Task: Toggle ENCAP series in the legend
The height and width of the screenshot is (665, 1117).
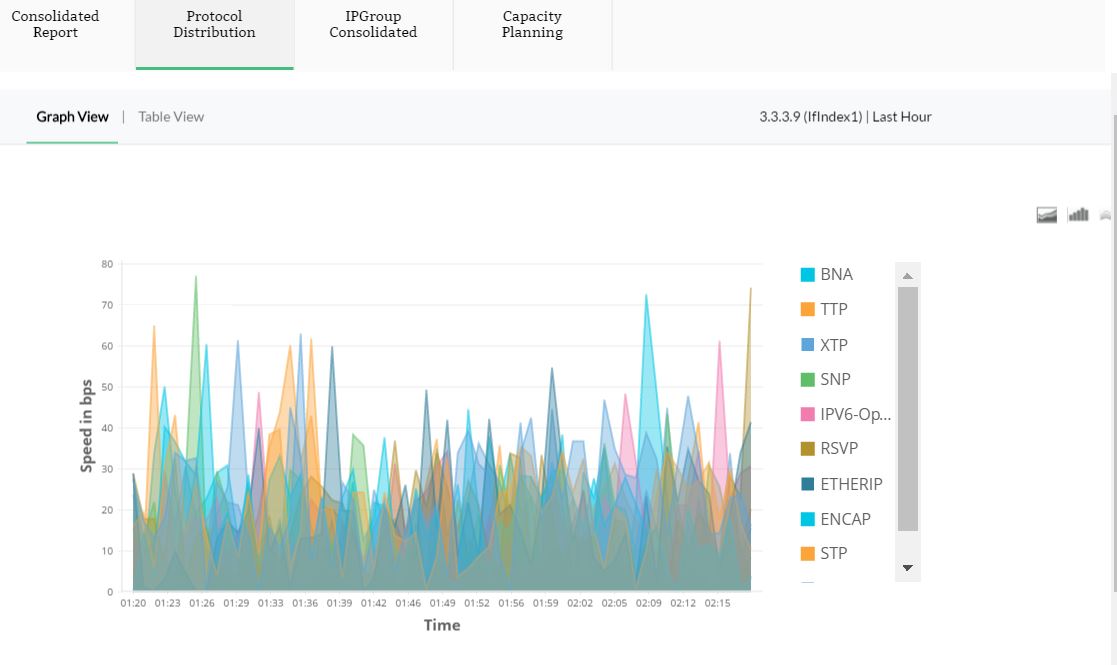Action: (845, 519)
